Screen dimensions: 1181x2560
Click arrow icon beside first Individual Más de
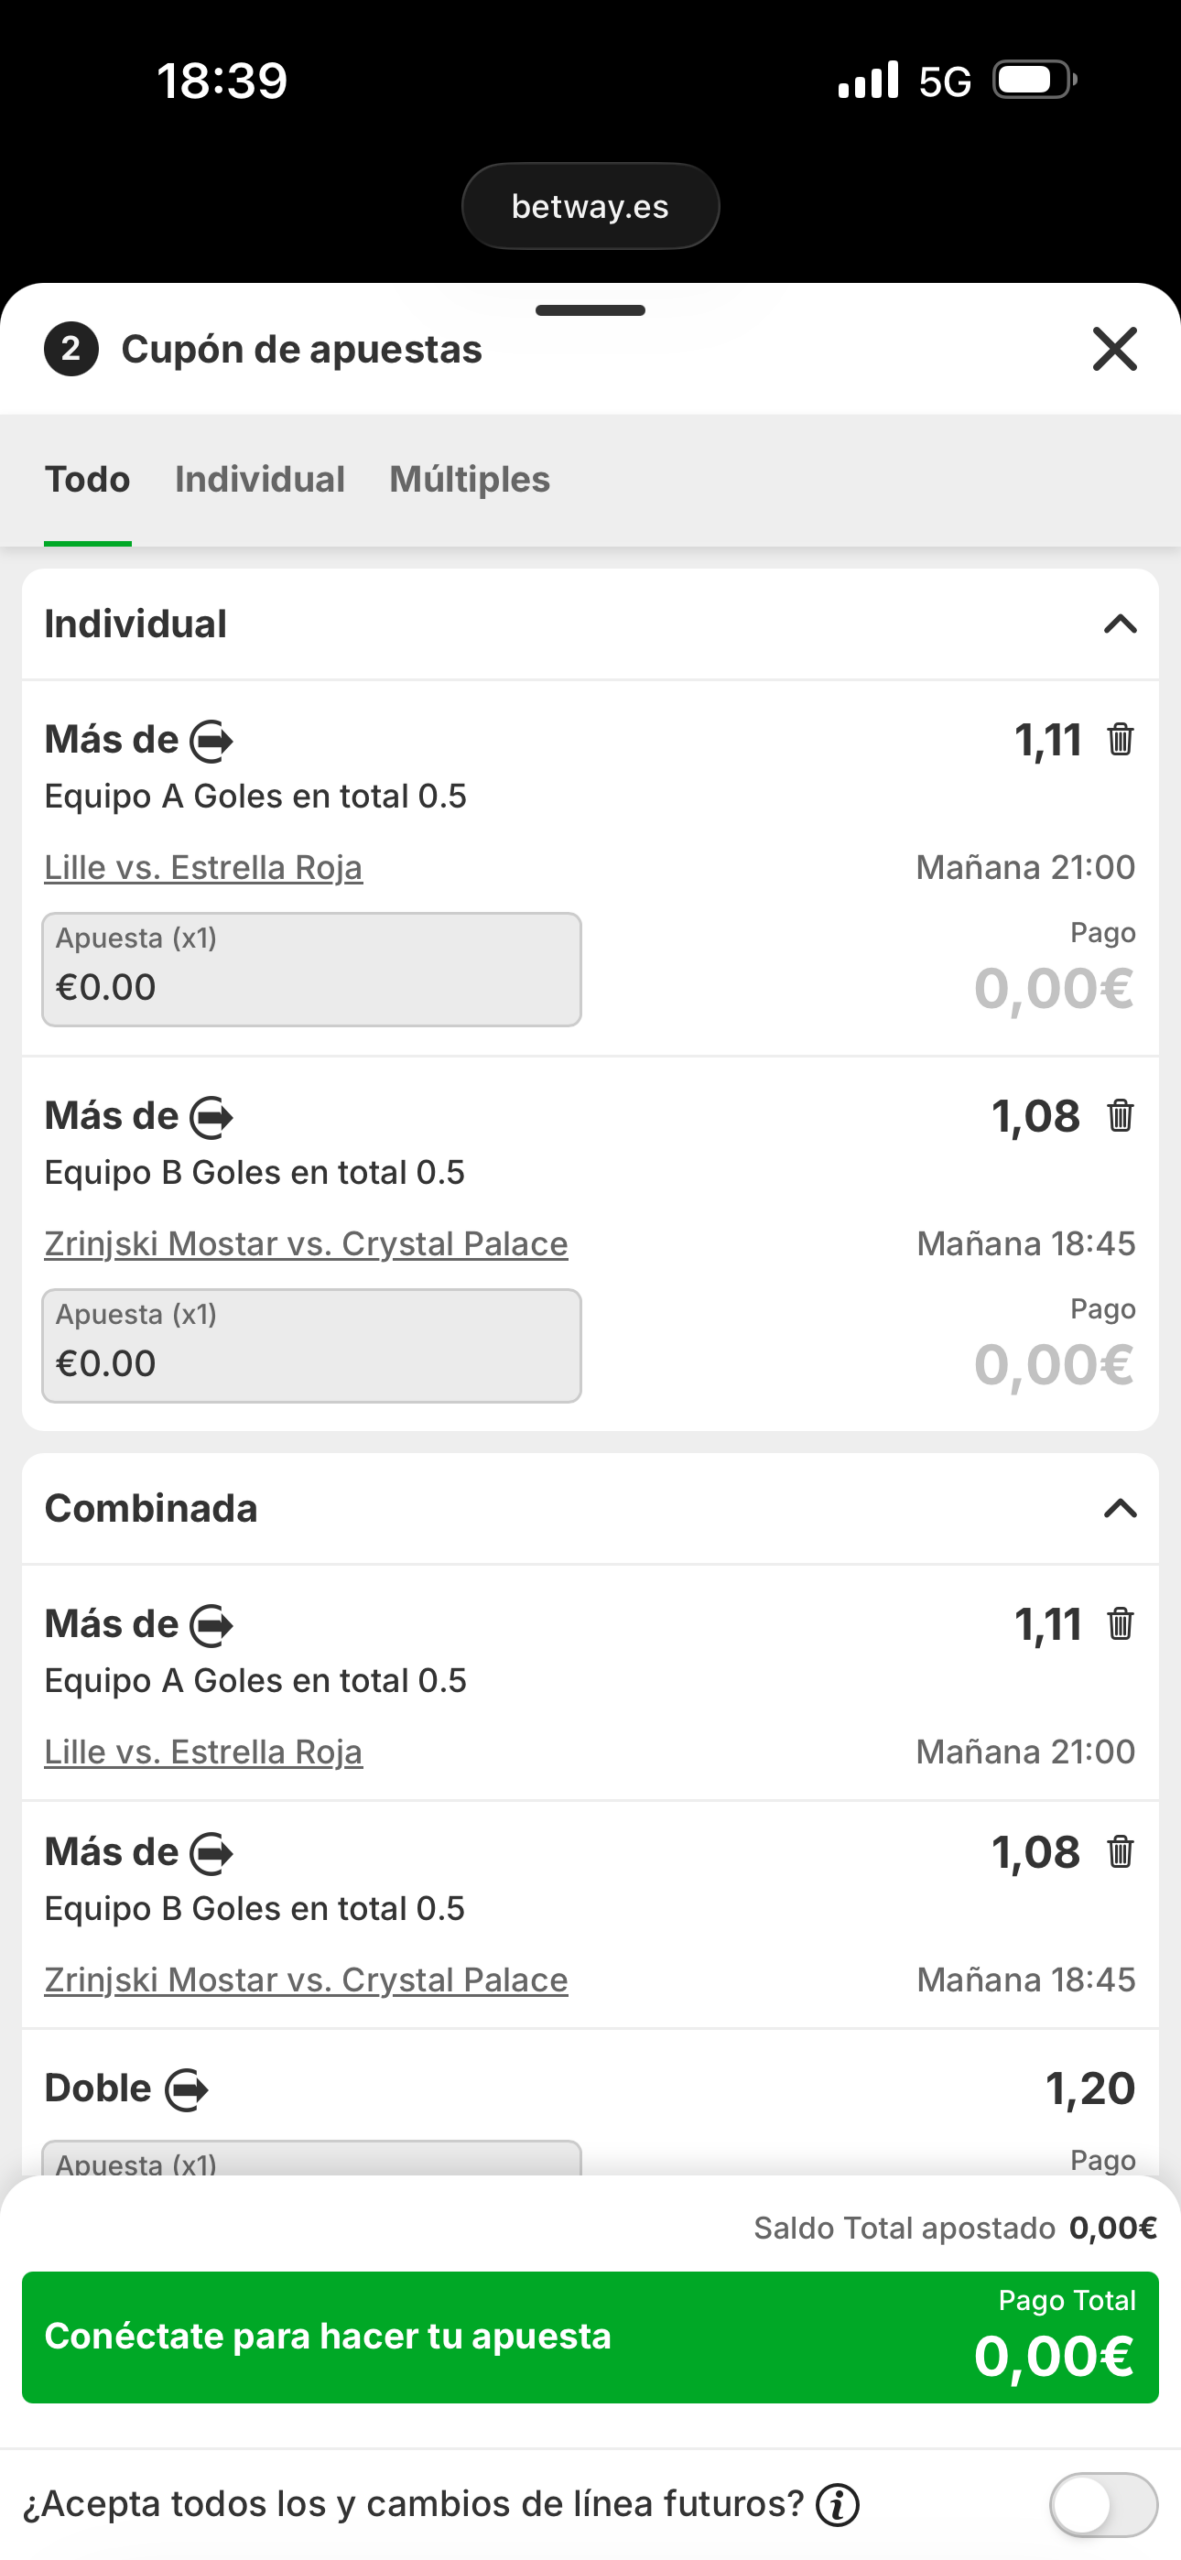(212, 741)
